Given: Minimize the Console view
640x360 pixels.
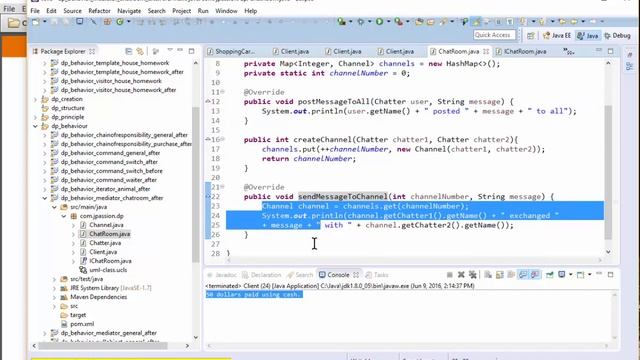Looking at the screenshot, I should (599, 274).
